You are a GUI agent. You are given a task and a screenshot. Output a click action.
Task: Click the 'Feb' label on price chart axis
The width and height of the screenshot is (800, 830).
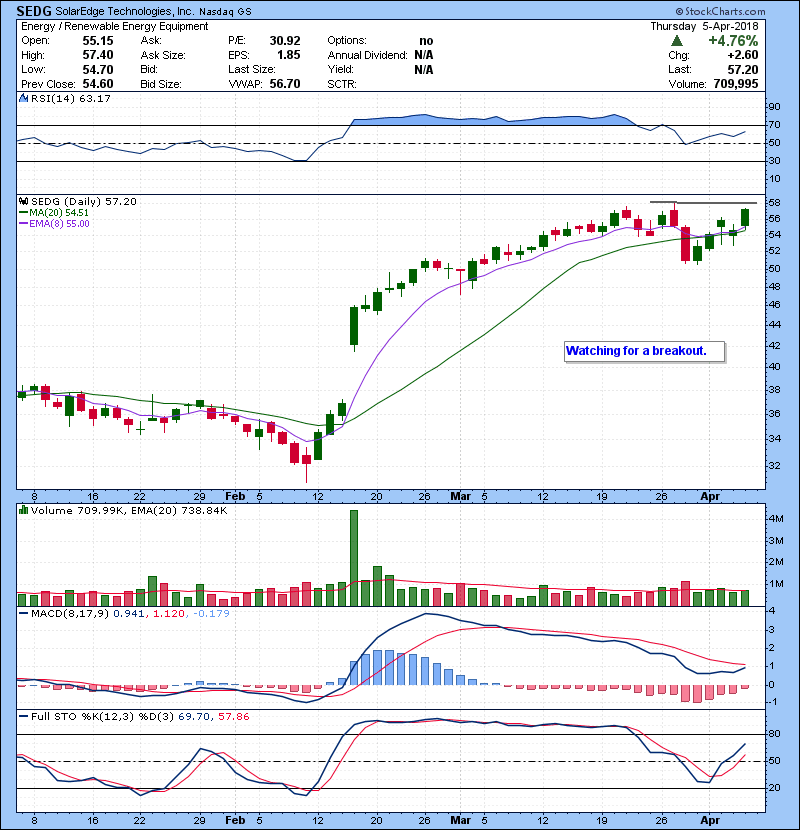(x=235, y=497)
